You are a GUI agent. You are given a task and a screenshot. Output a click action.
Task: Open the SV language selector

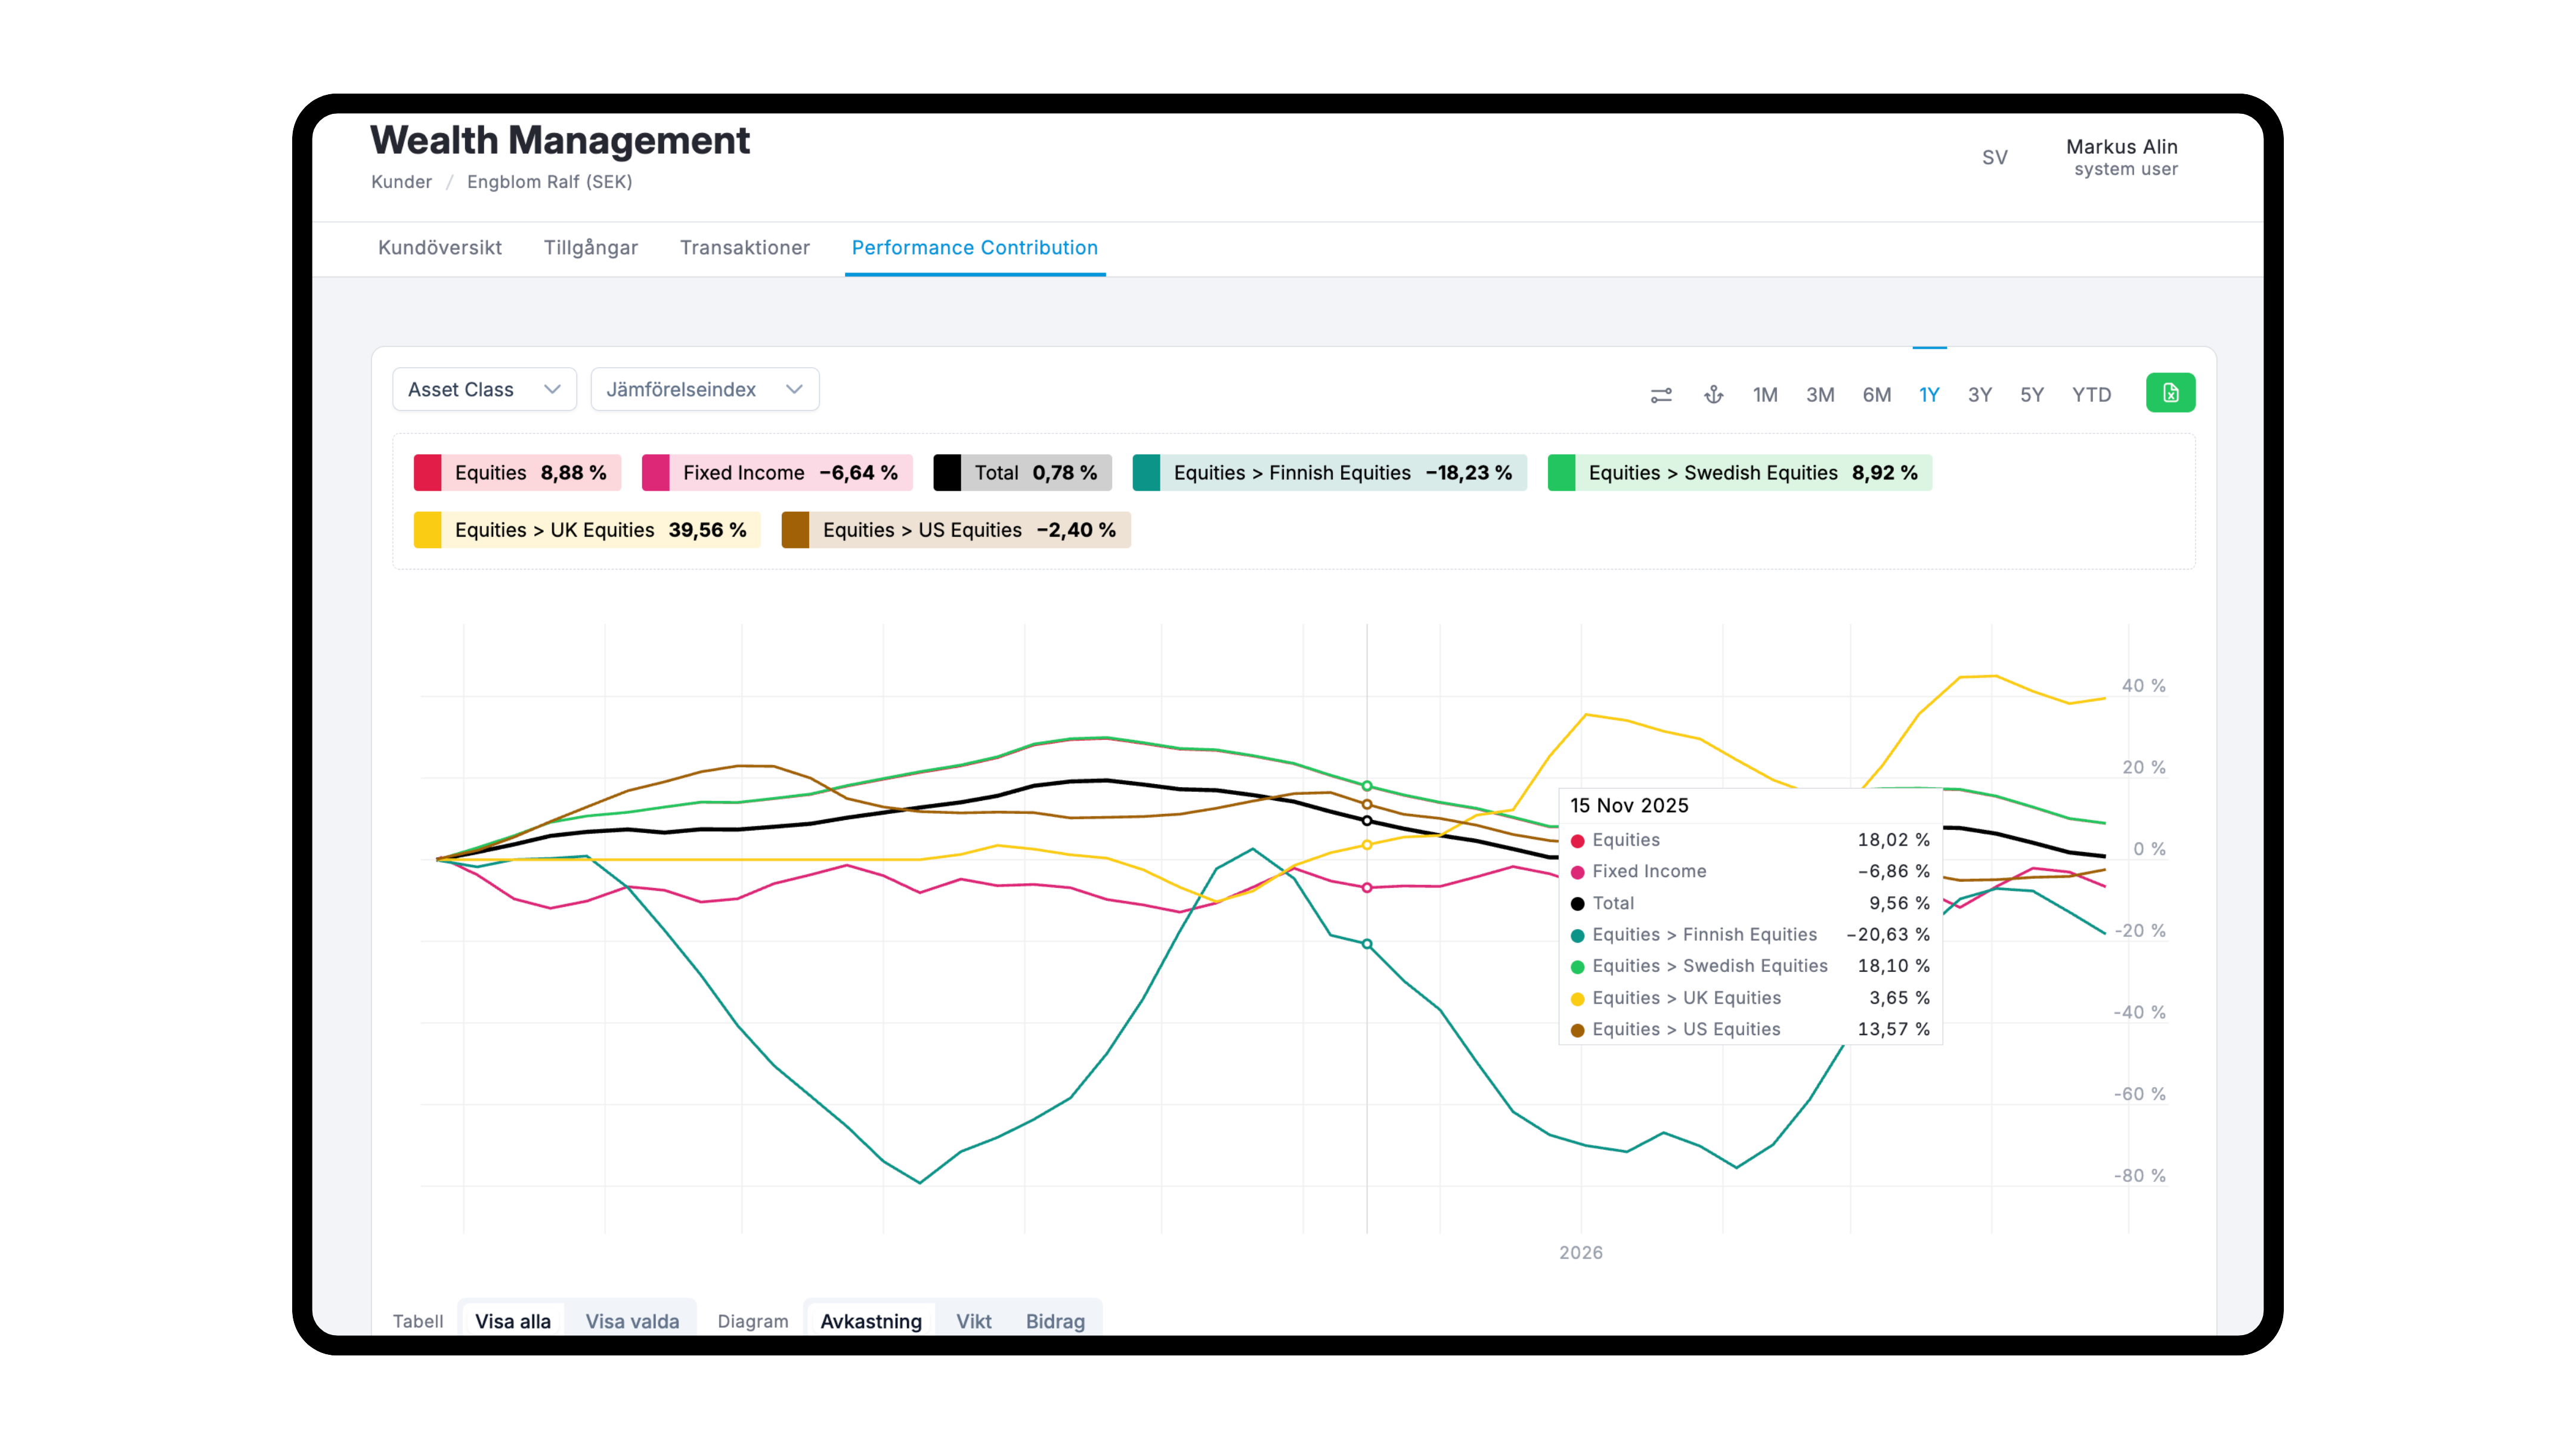coord(1994,158)
